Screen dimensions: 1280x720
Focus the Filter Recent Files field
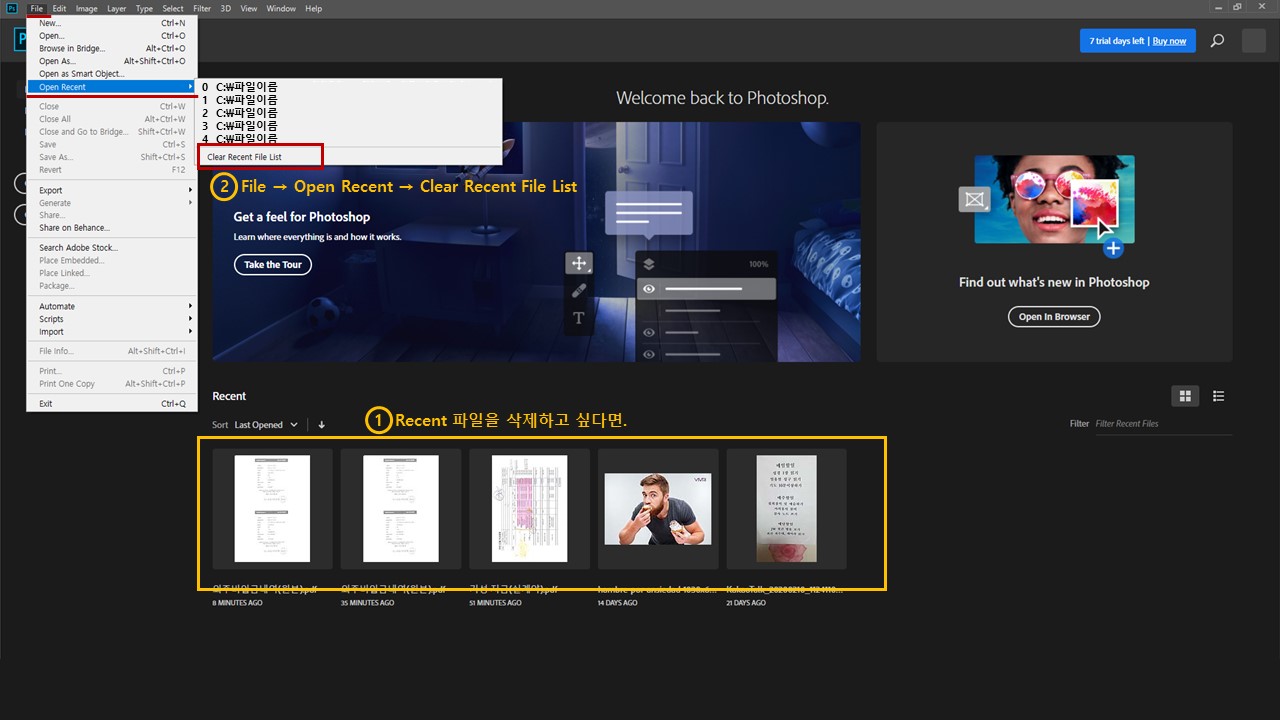pos(1163,424)
